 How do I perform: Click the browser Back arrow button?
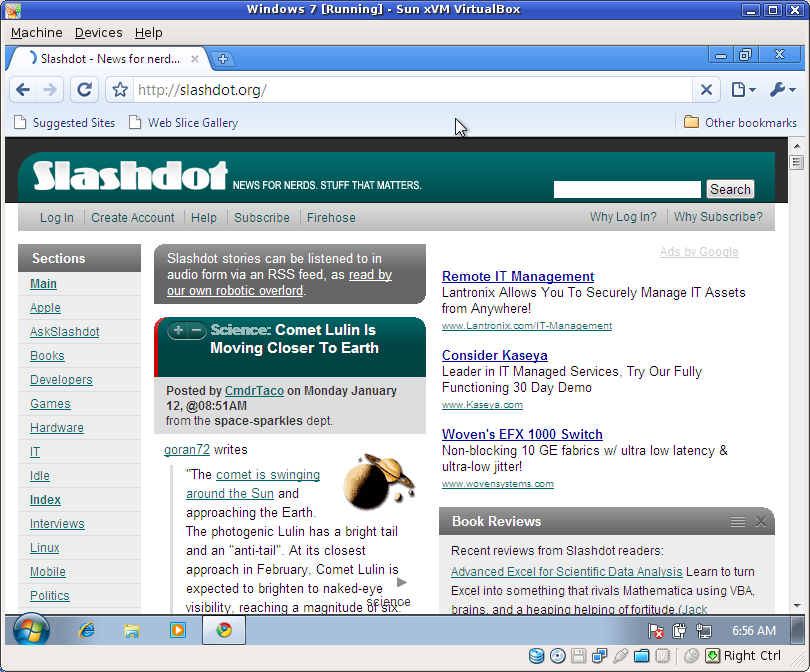(23, 90)
